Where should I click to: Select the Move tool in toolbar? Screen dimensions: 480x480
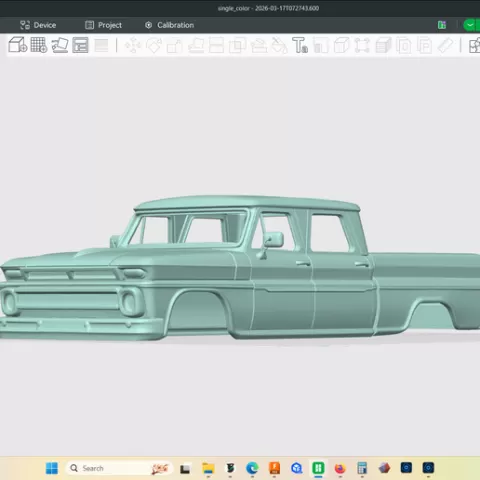coord(133,45)
